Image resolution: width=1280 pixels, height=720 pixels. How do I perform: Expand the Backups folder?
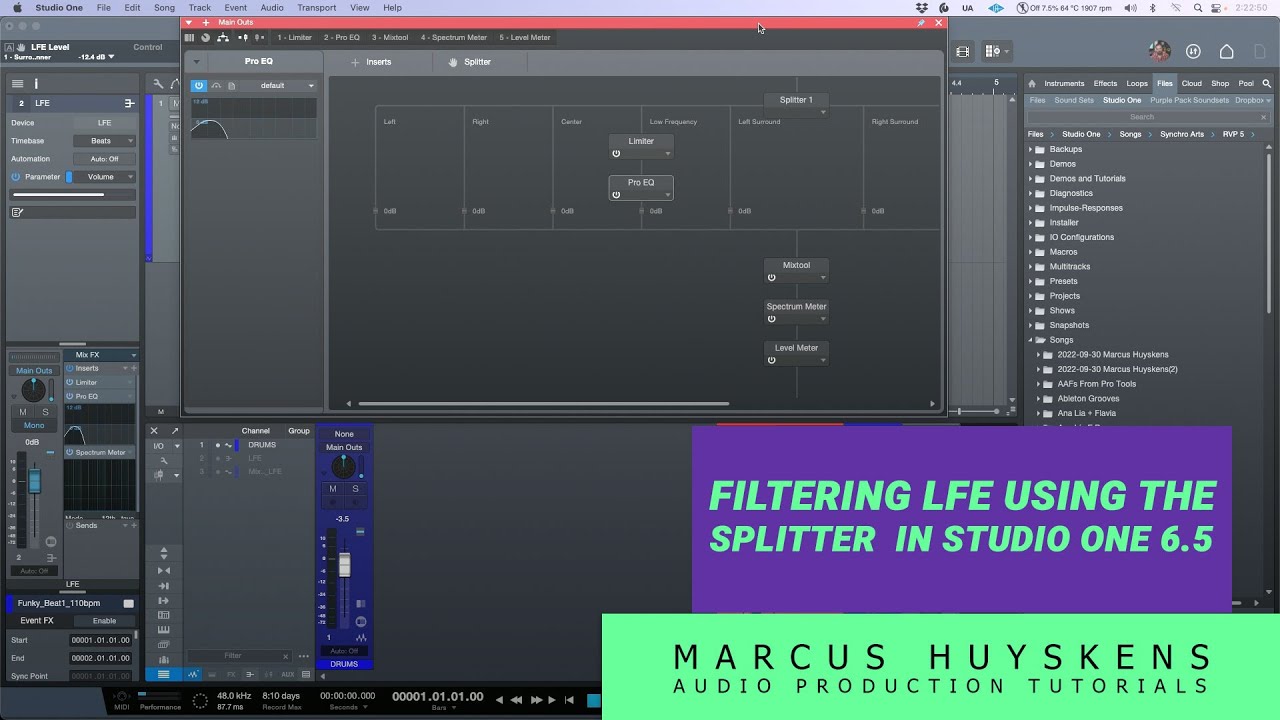[x=1031, y=149]
